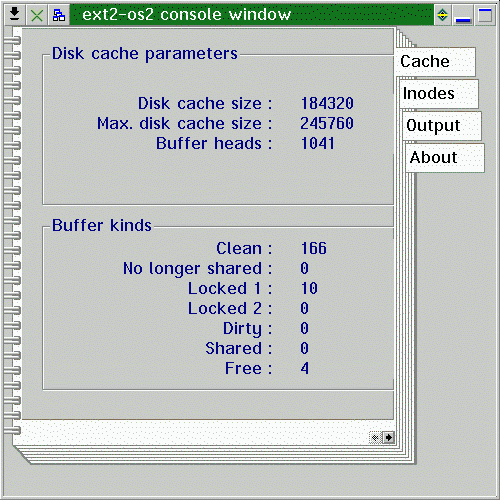
Task: Open the Inodes tab
Action: coord(439,94)
